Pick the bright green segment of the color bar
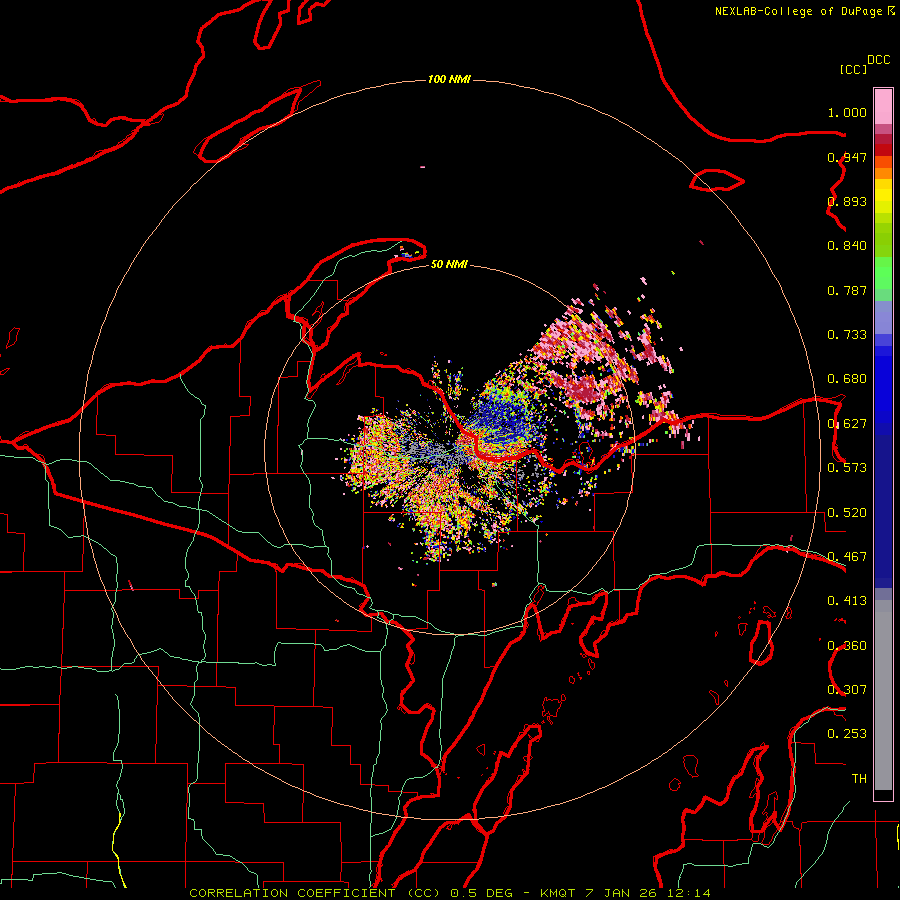The image size is (900, 900). click(x=883, y=273)
